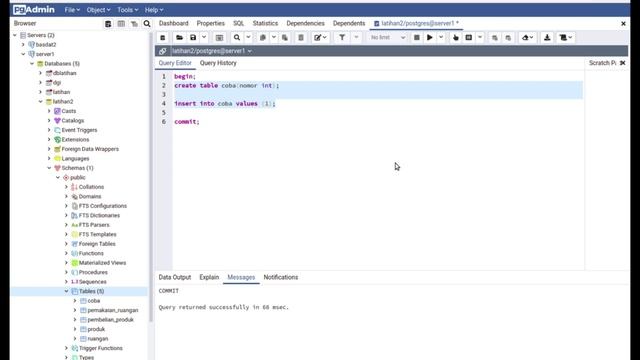Close the Scratch Pad panel
The height and width of the screenshot is (360, 640).
[x=622, y=63]
